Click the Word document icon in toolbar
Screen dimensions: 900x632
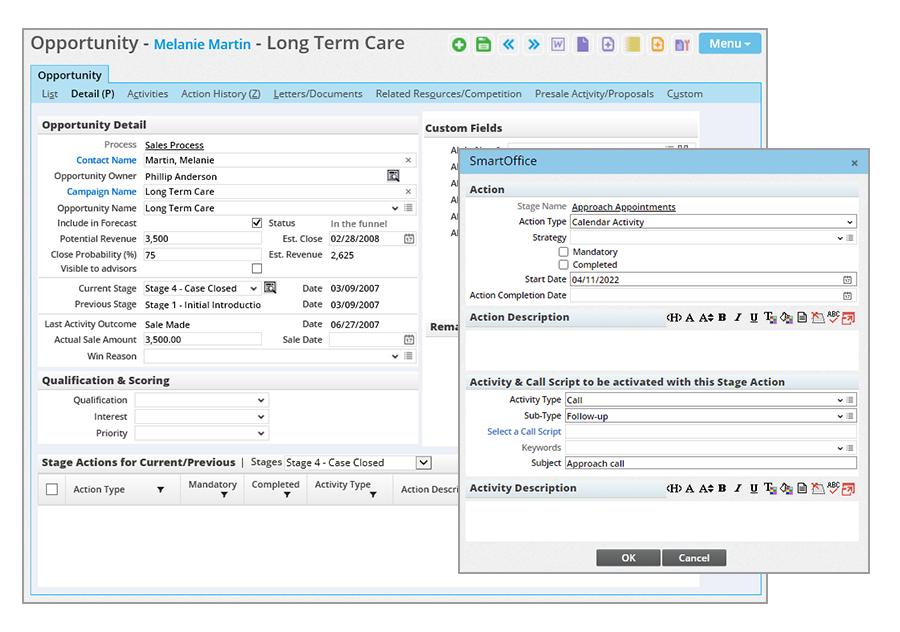click(557, 44)
